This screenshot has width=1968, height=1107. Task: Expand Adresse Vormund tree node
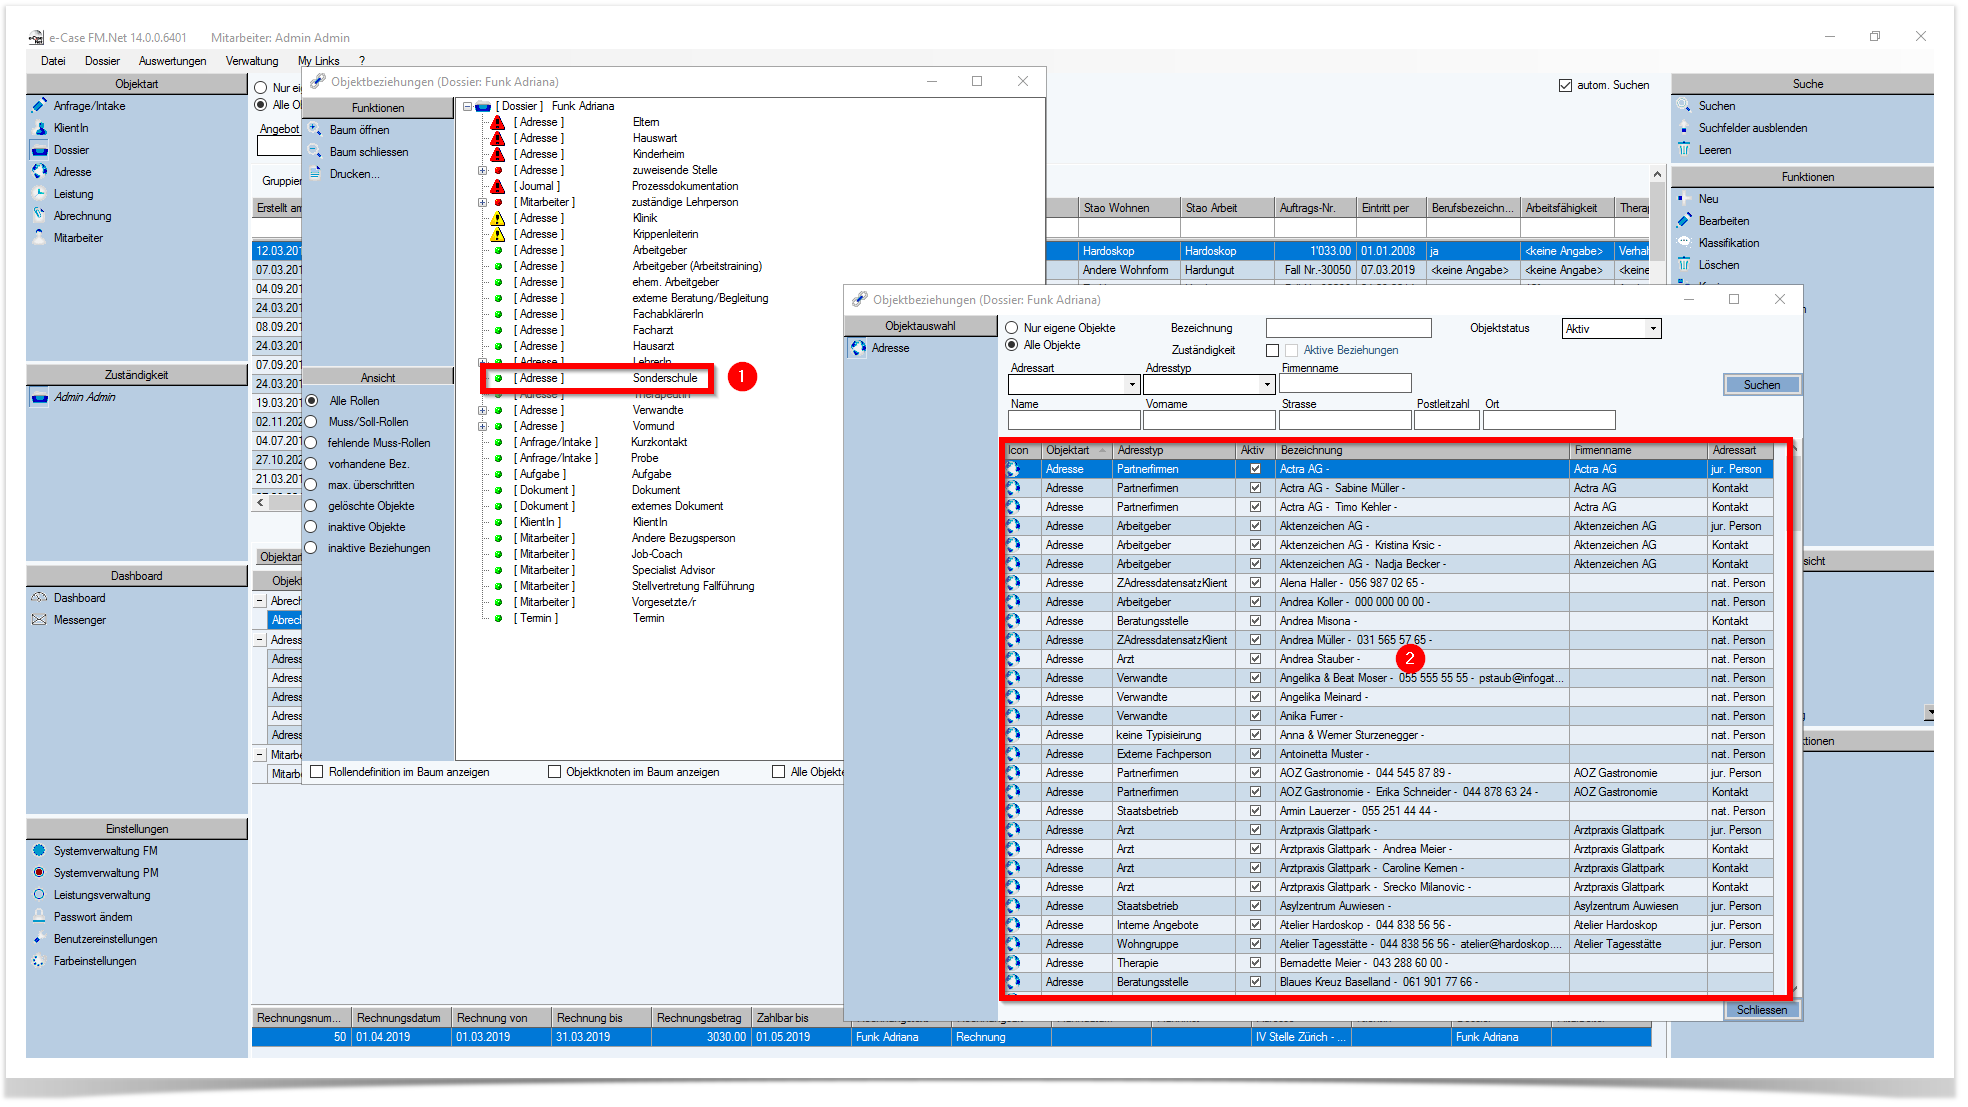click(483, 426)
